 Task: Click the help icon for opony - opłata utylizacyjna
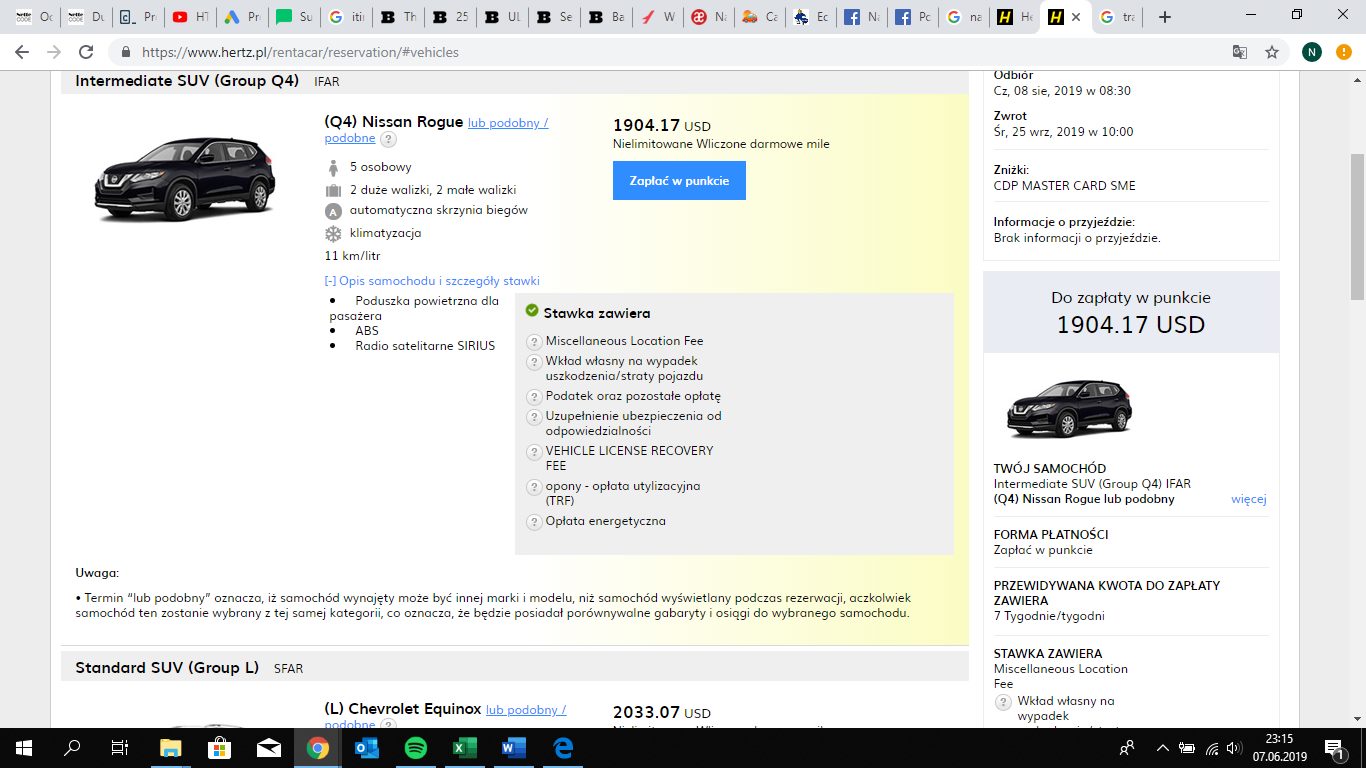coord(534,487)
